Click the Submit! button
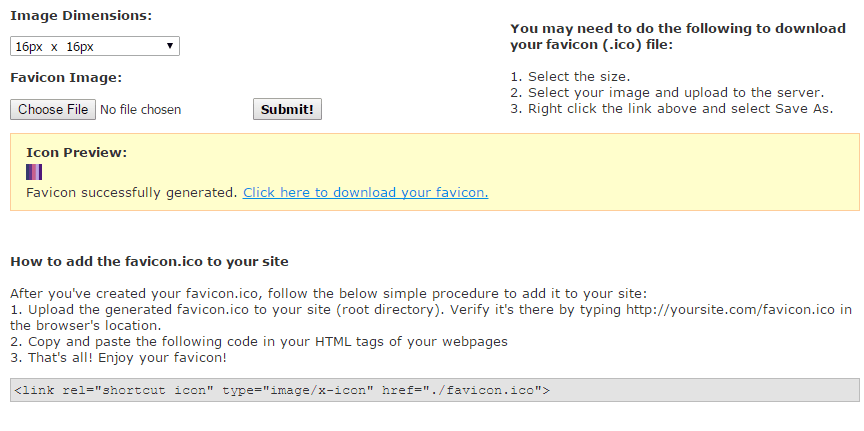This screenshot has width=864, height=431. (287, 110)
